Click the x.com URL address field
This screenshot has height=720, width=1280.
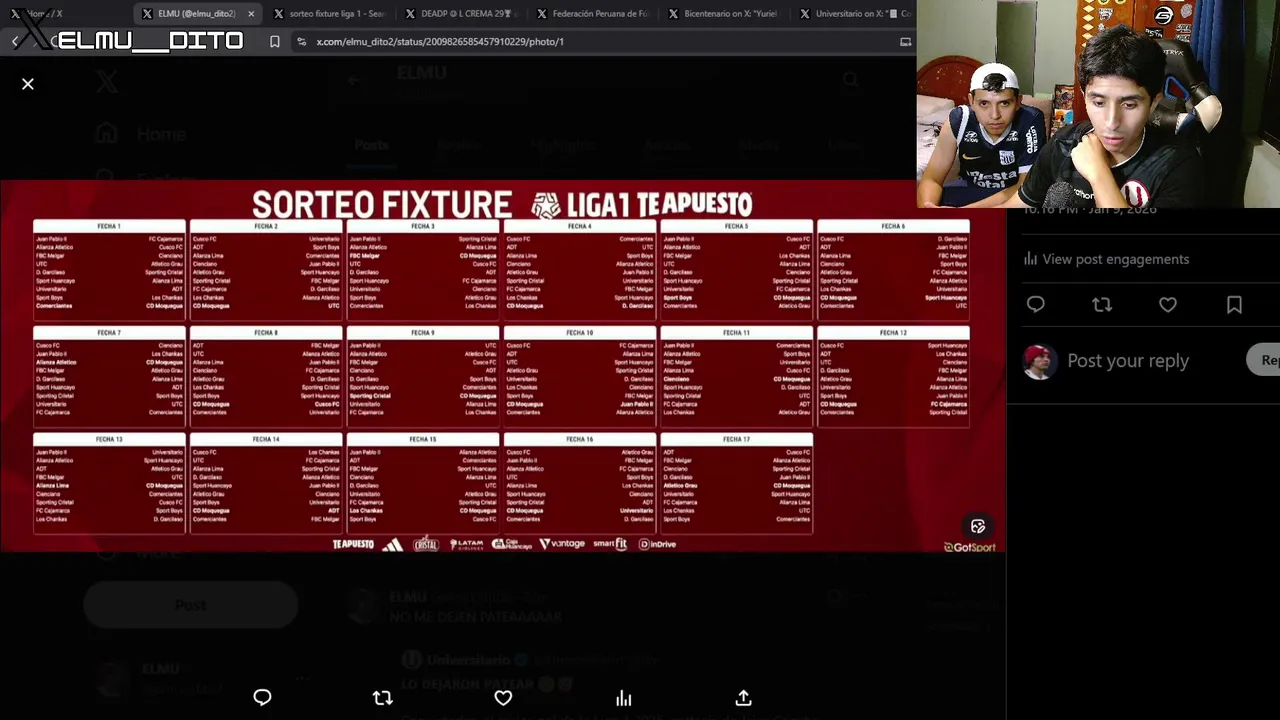coord(440,42)
